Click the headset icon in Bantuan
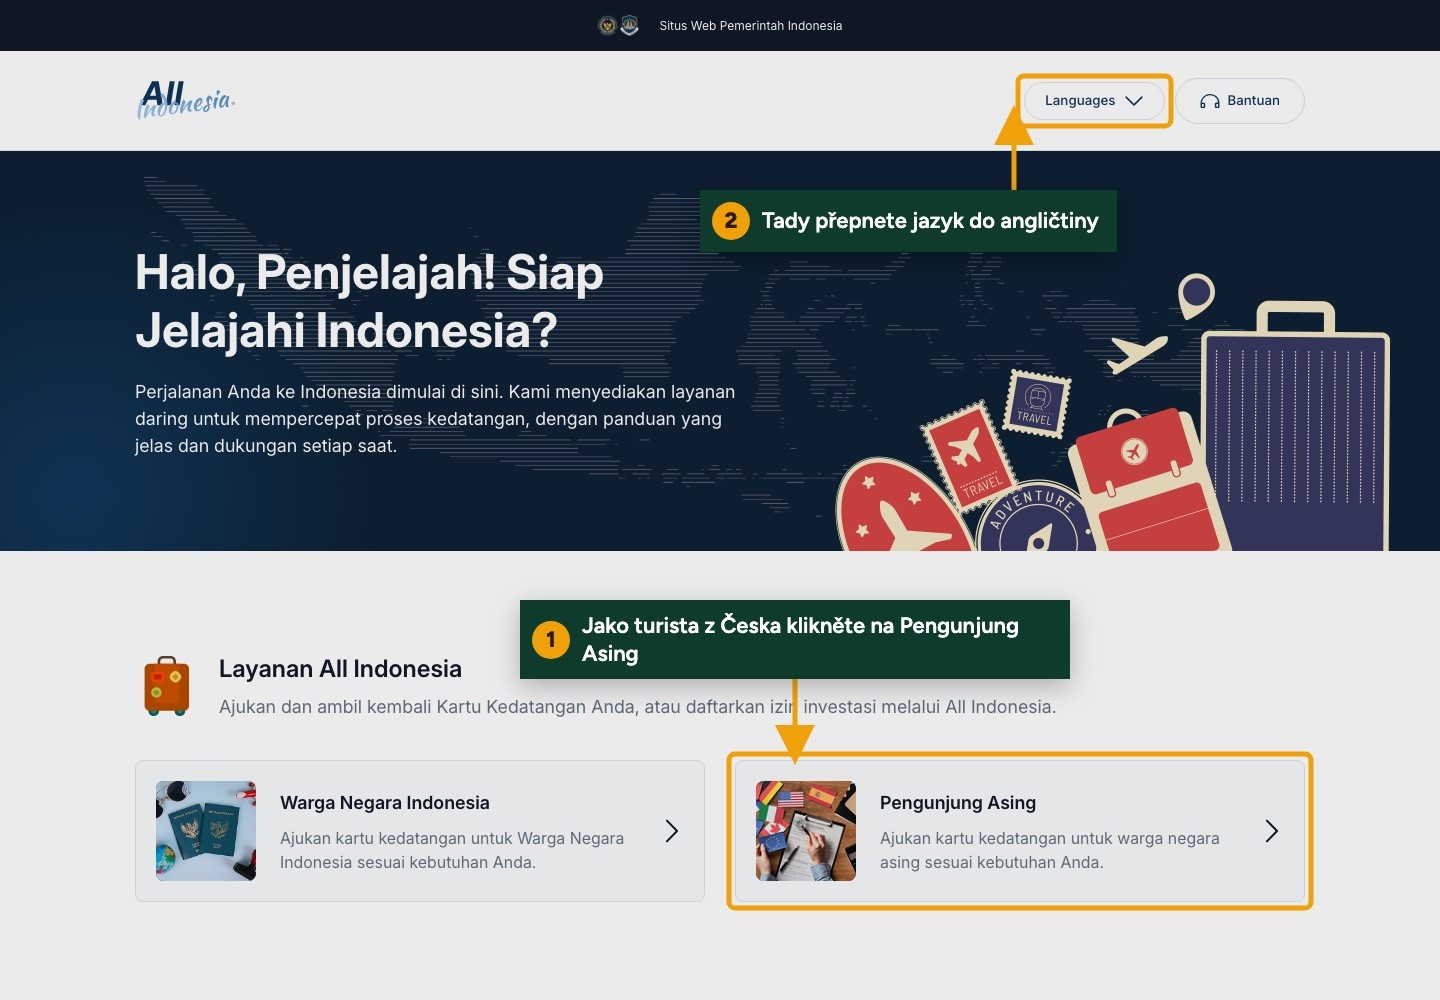Image resolution: width=1440 pixels, height=1000 pixels. 1210,101
